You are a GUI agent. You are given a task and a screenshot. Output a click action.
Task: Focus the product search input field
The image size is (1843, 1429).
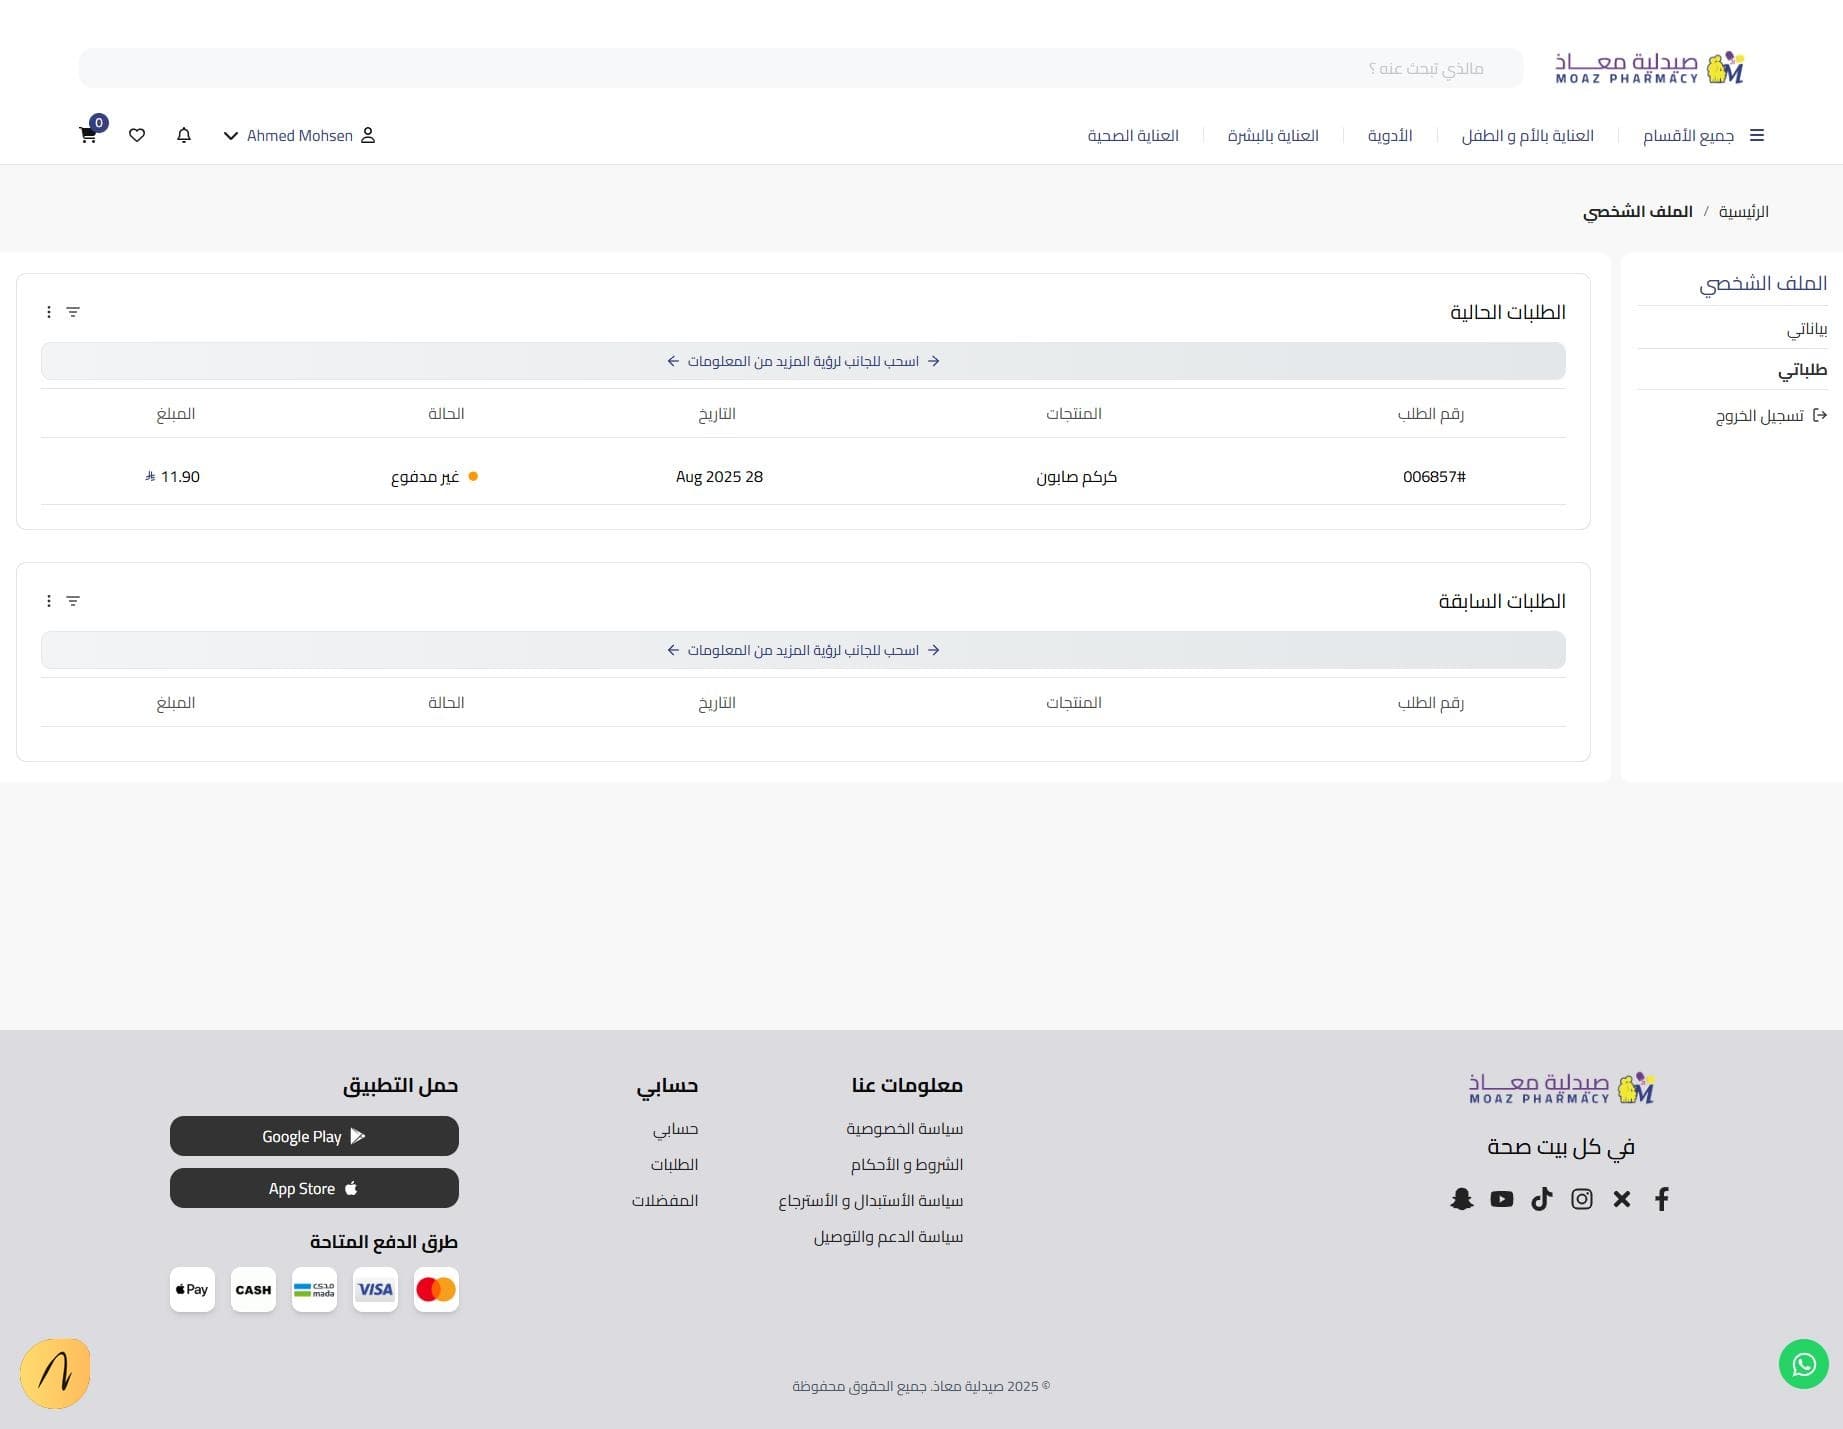pyautogui.click(x=800, y=68)
